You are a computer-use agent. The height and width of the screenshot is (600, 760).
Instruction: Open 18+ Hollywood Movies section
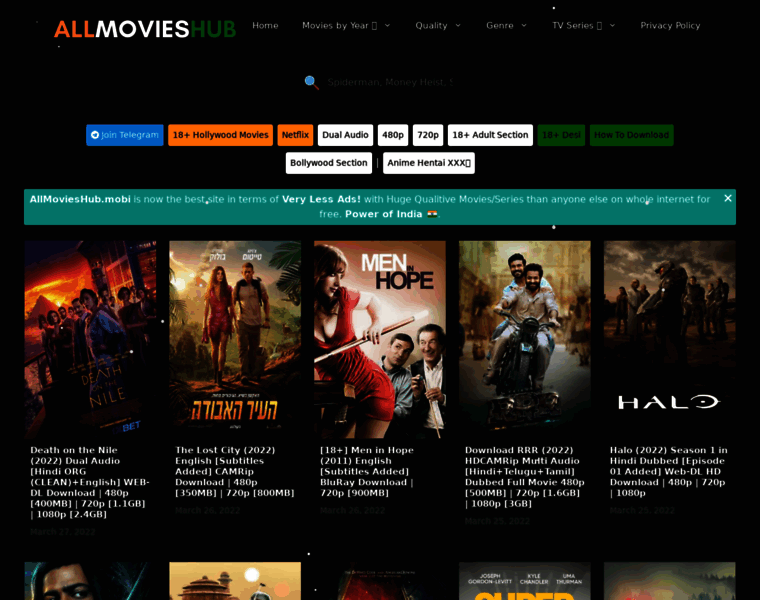[x=221, y=135]
